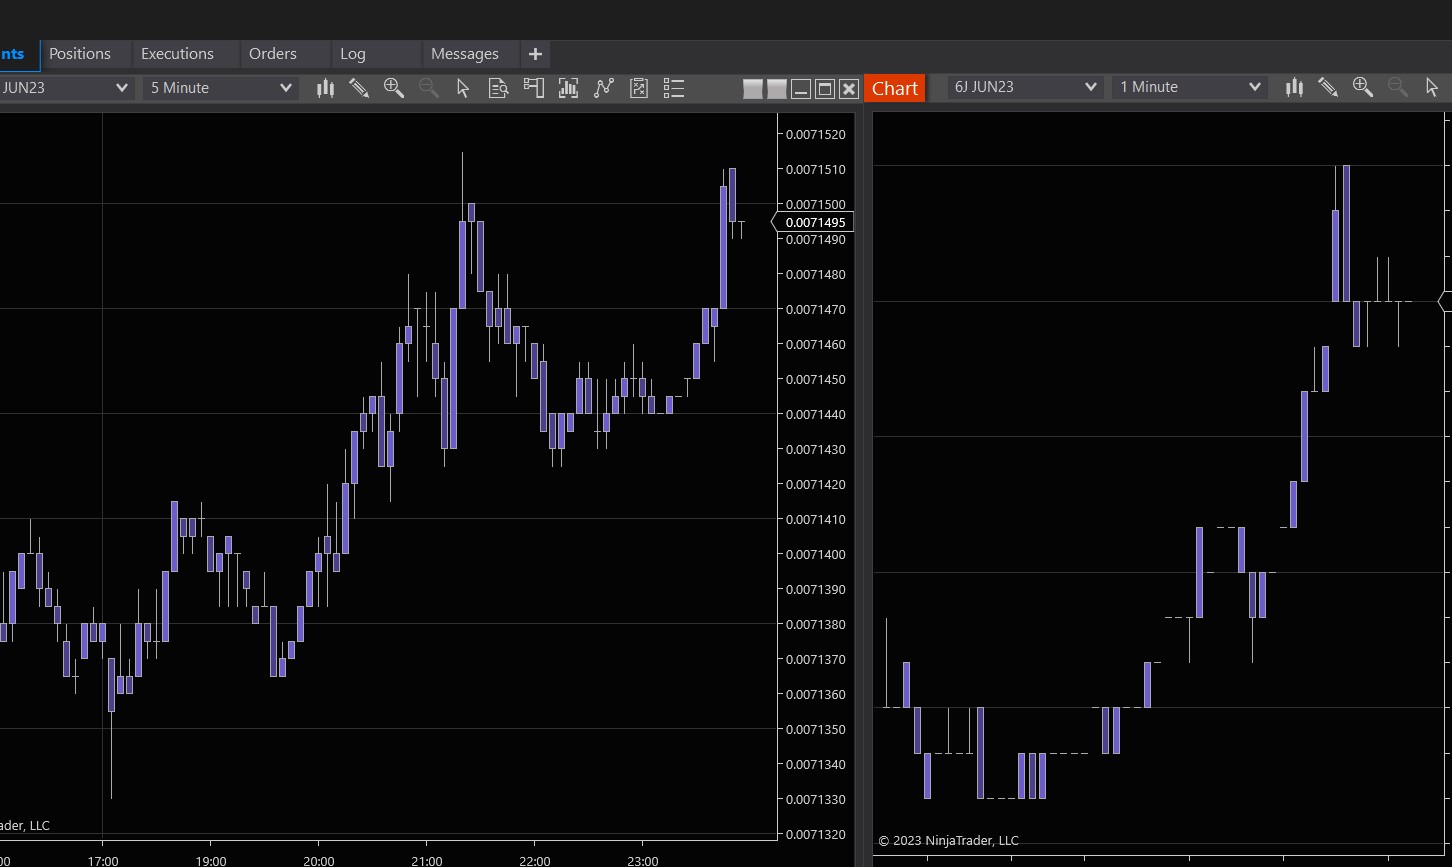Open the Messages tab
Screen dimensions: 1452x867
coord(464,54)
